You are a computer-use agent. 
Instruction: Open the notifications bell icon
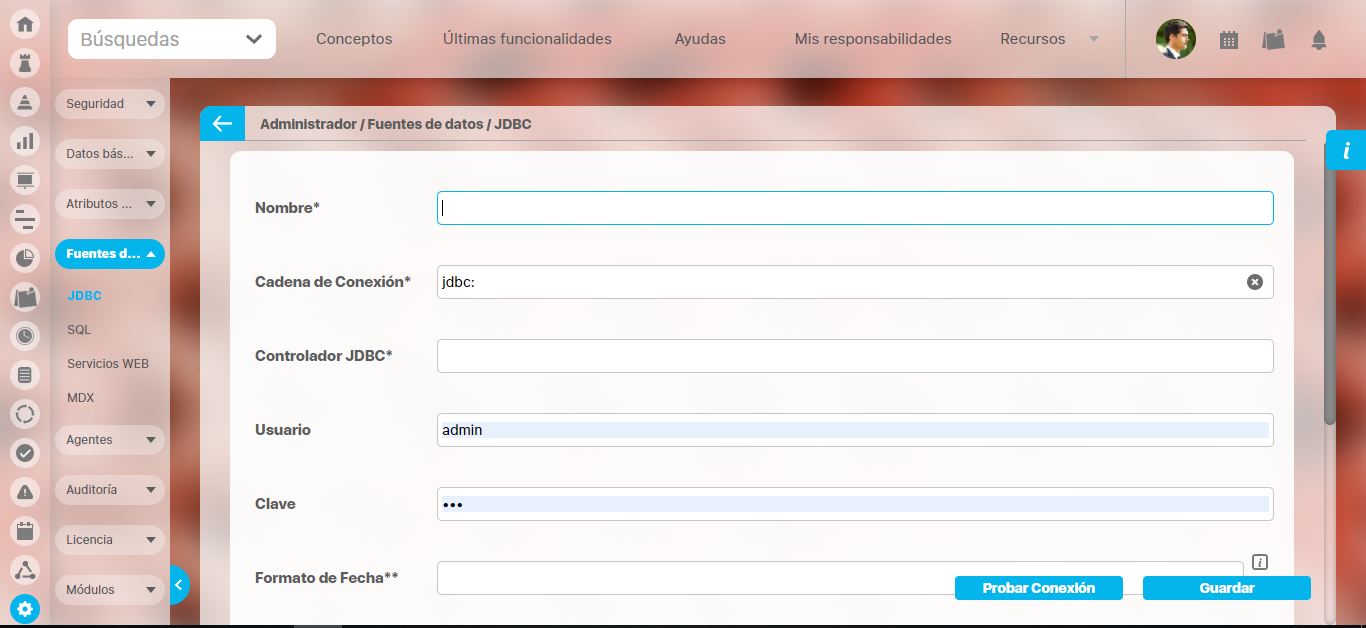1319,40
